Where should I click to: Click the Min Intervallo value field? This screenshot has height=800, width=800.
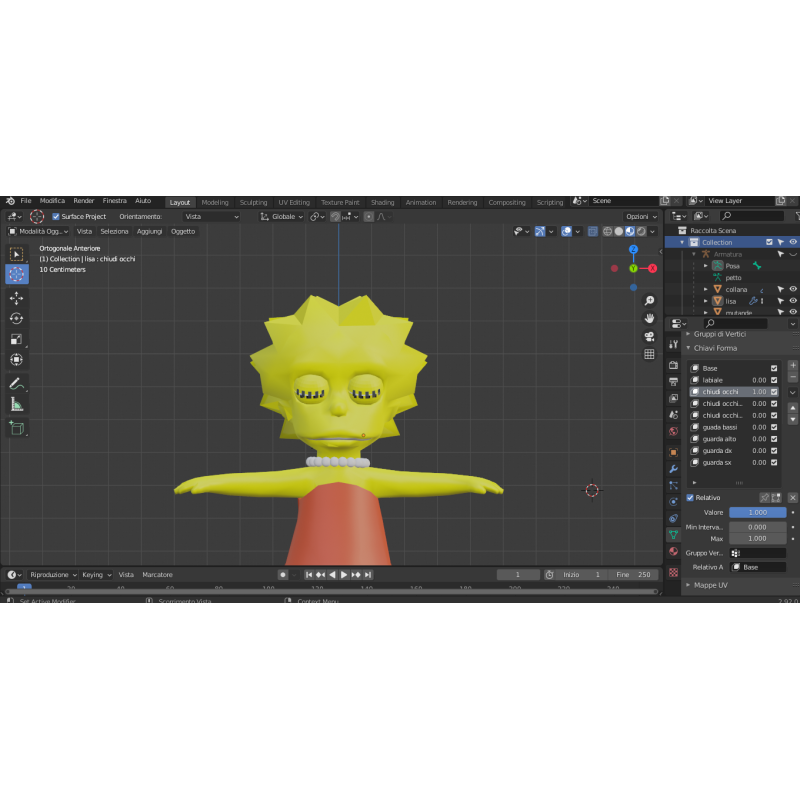tap(757, 527)
